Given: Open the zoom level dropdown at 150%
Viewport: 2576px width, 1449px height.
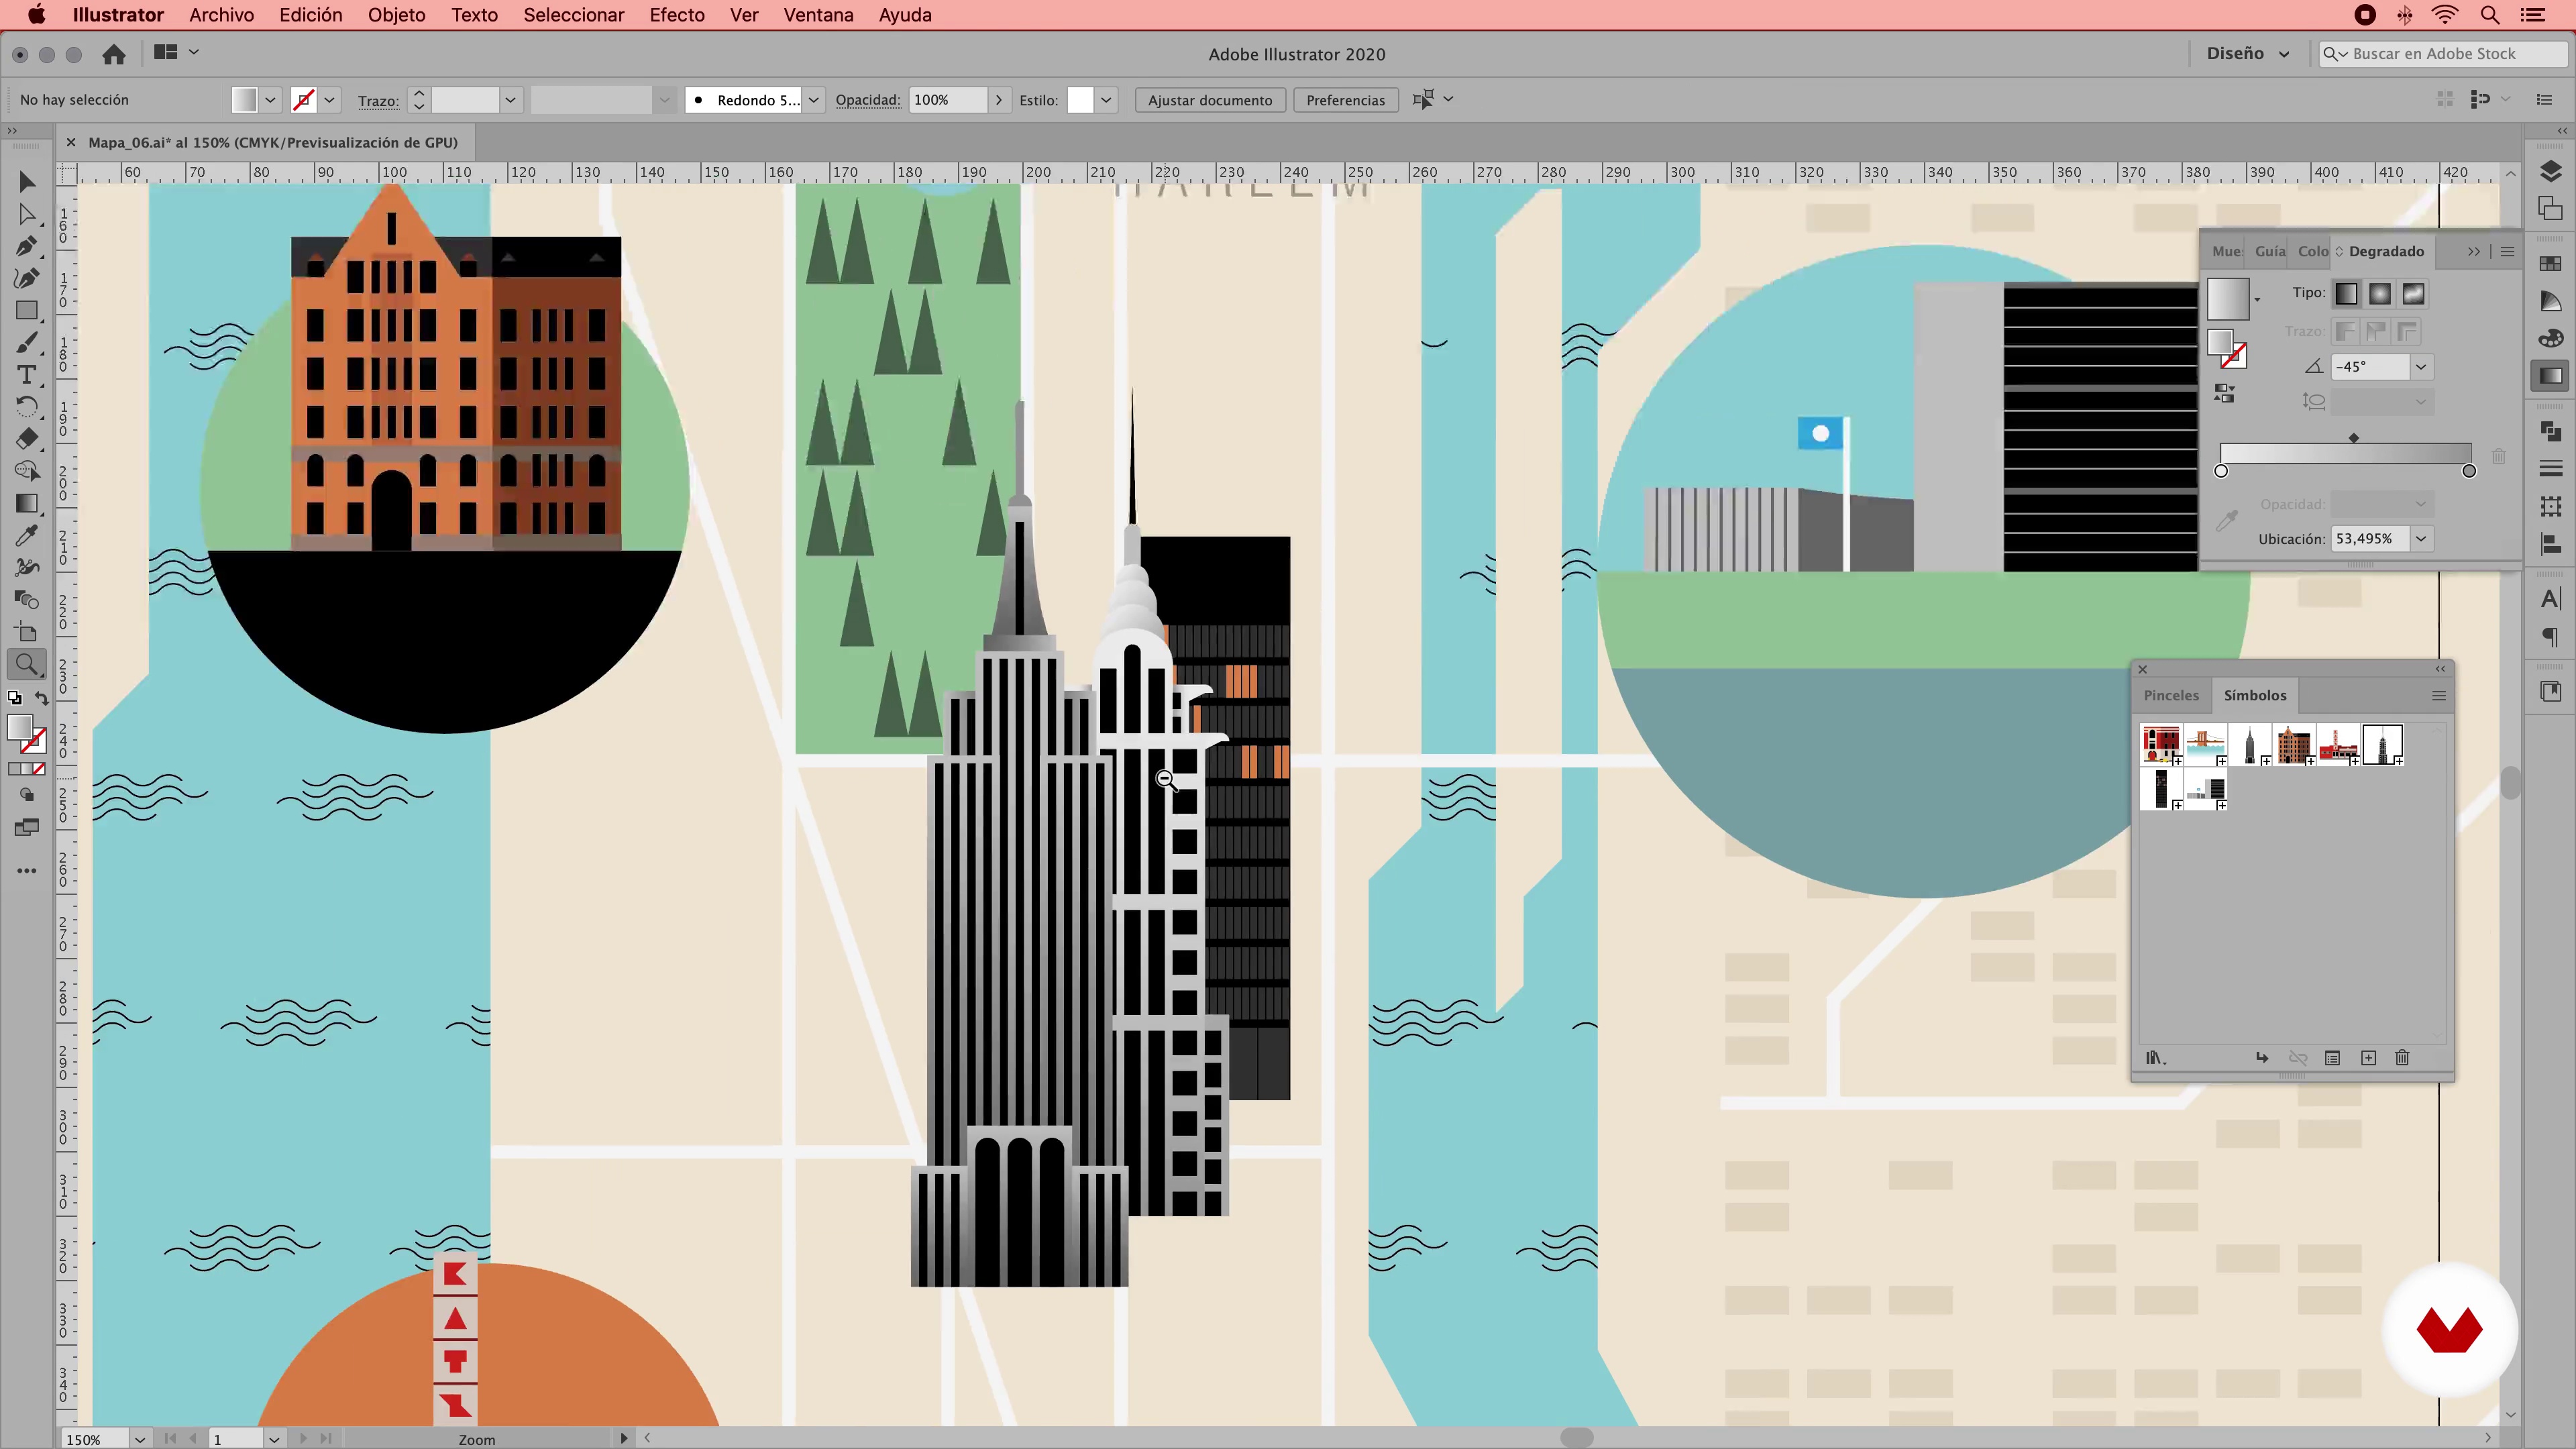Looking at the screenshot, I should (x=139, y=1439).
